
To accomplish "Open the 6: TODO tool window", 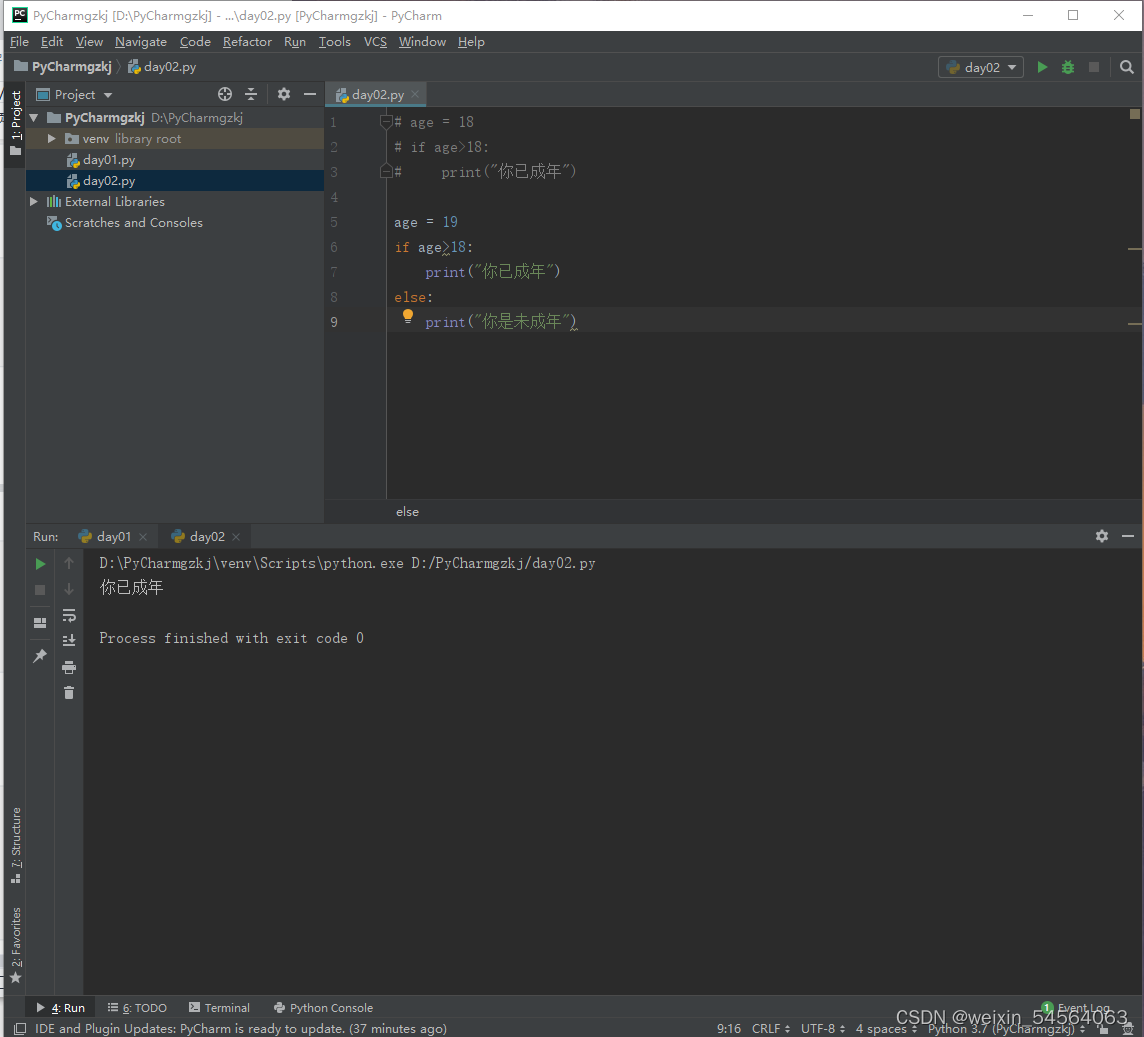I will 137,1008.
